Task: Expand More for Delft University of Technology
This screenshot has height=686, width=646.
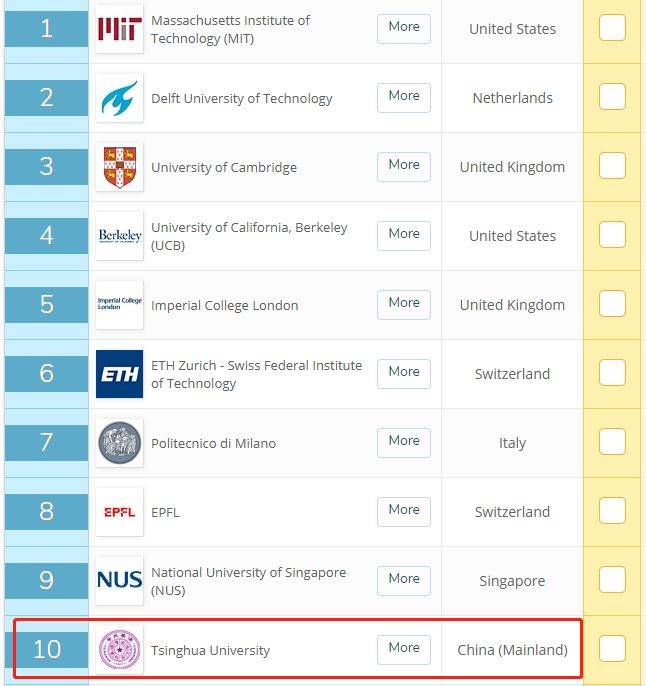Action: [404, 98]
